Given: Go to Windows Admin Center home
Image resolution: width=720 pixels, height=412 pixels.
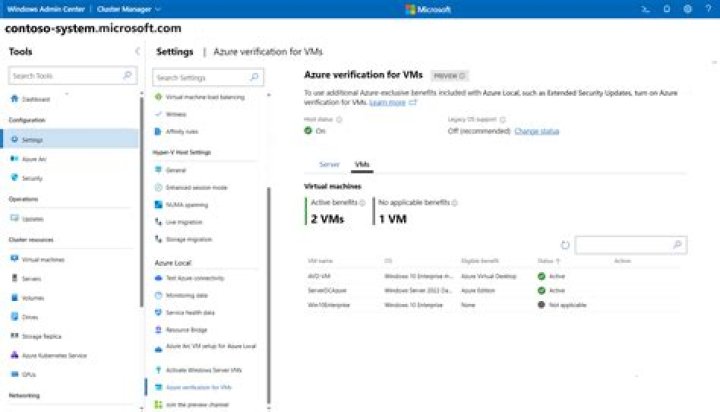Looking at the screenshot, I should pos(46,9).
